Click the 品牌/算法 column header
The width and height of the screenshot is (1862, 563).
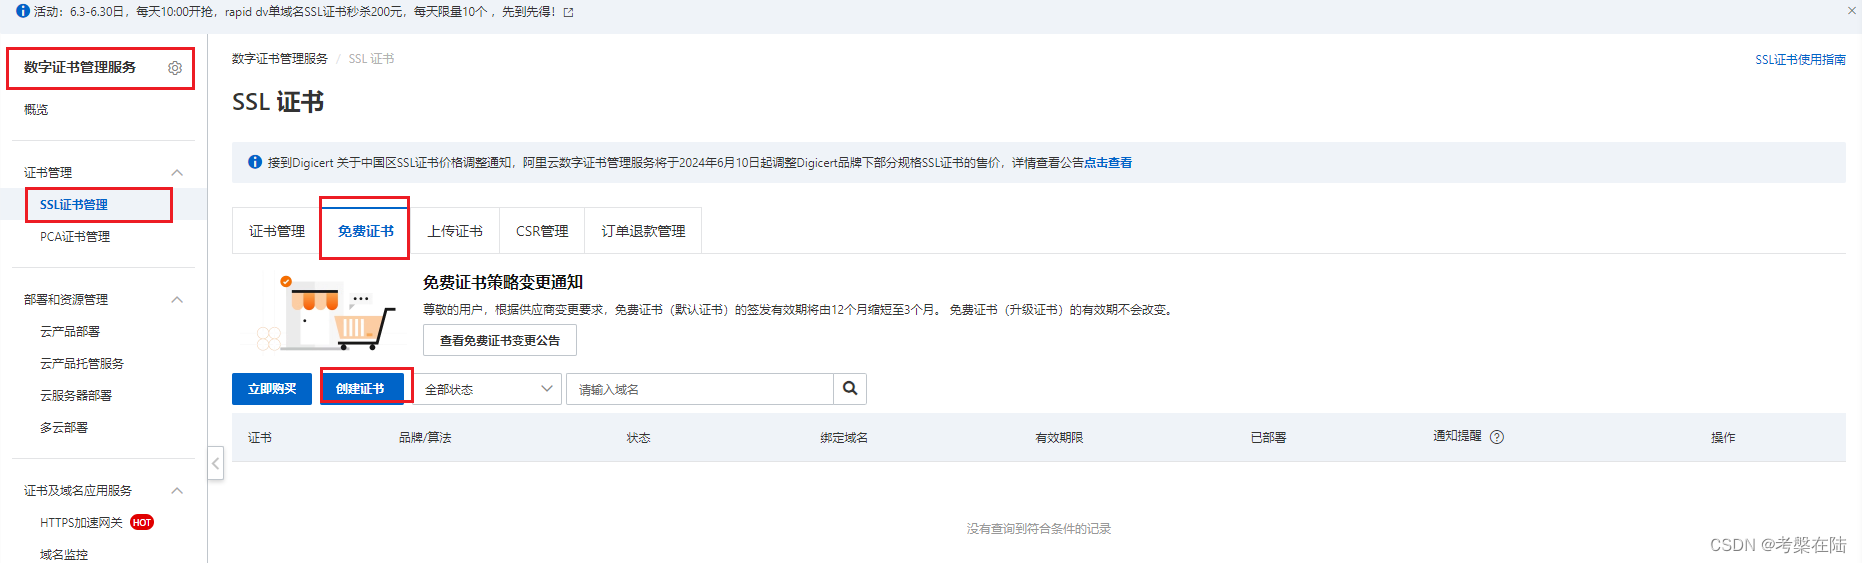coord(425,438)
